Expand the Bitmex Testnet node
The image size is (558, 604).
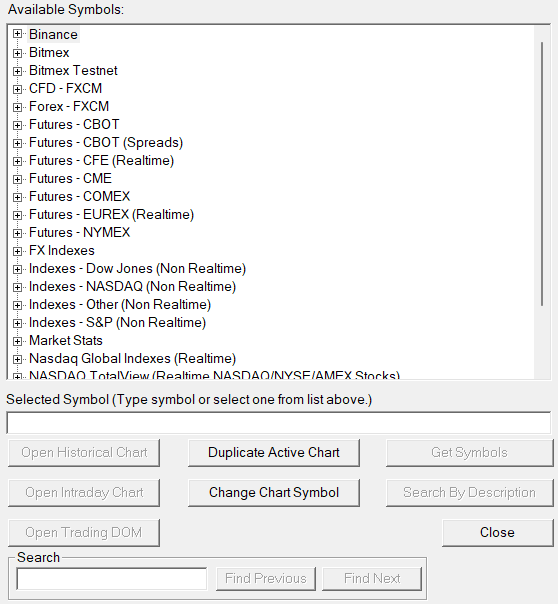[x=17, y=70]
